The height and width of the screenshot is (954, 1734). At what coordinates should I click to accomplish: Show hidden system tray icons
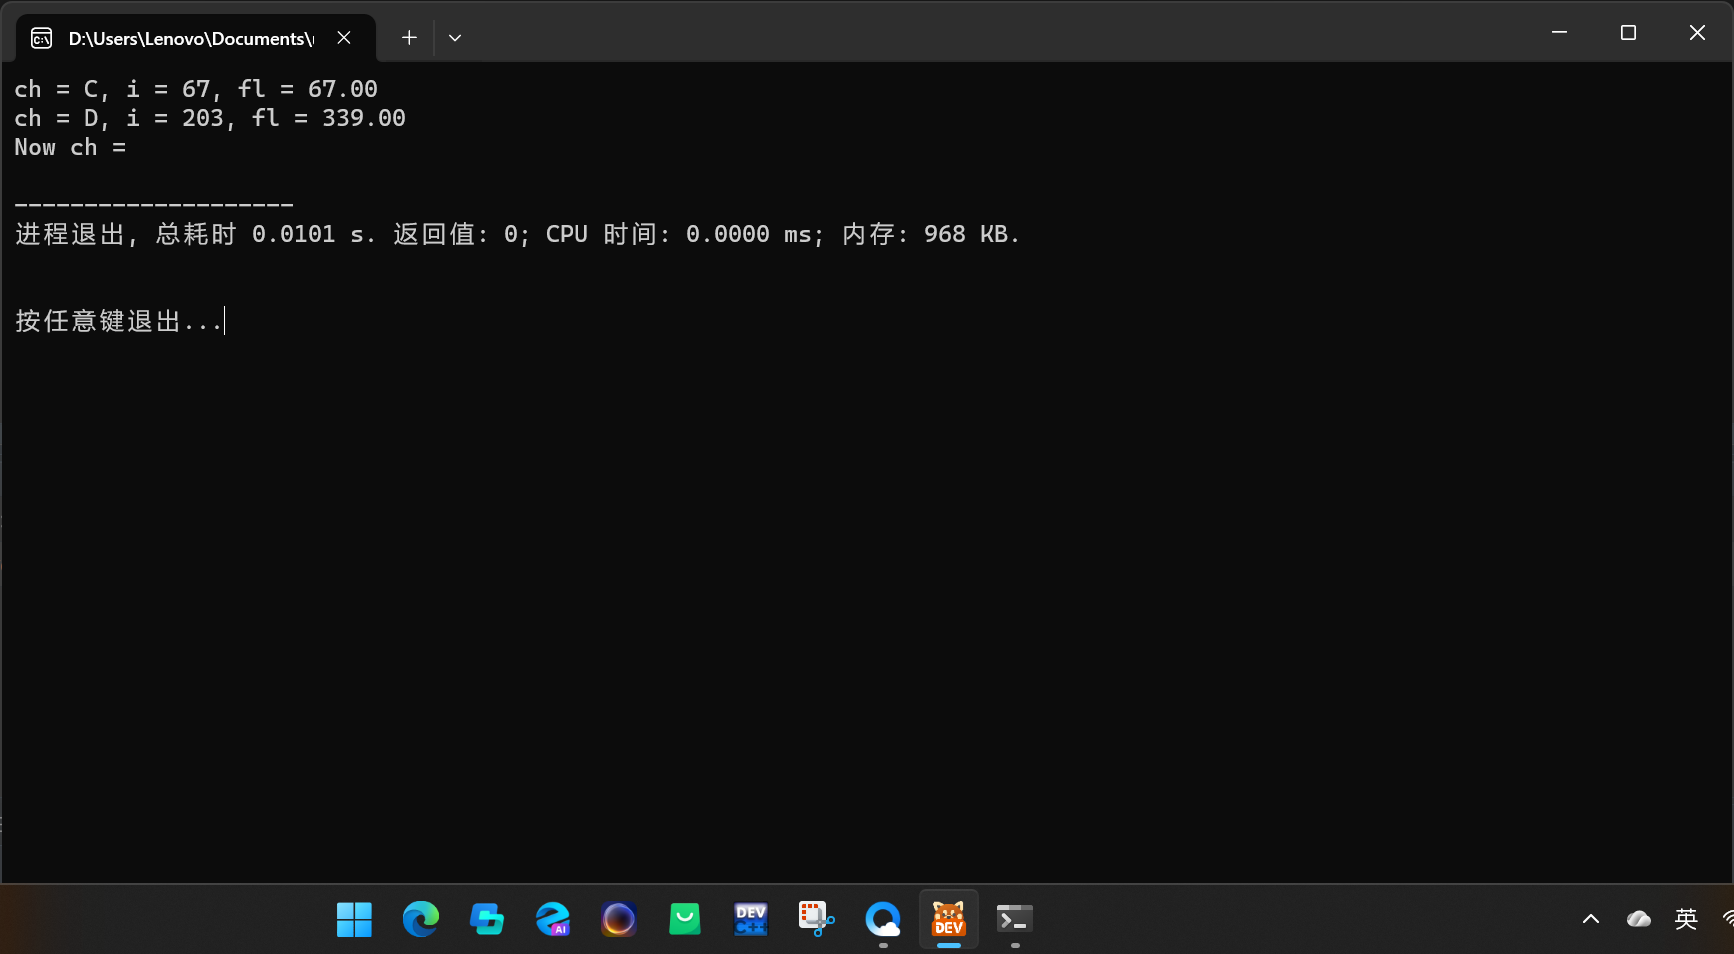[x=1591, y=919]
